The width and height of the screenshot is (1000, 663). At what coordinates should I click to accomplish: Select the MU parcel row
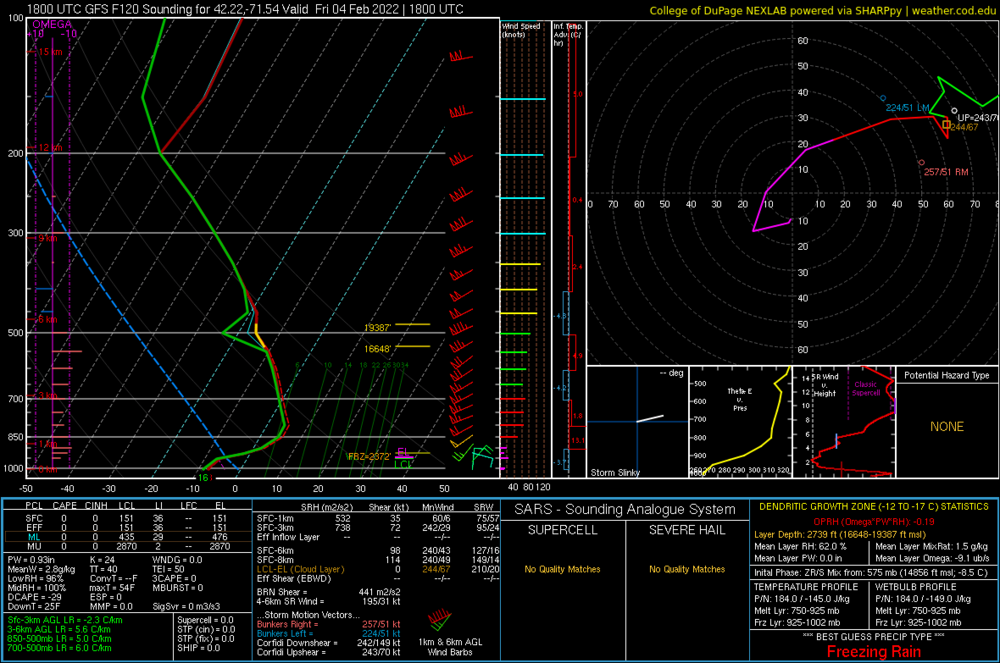(34, 547)
